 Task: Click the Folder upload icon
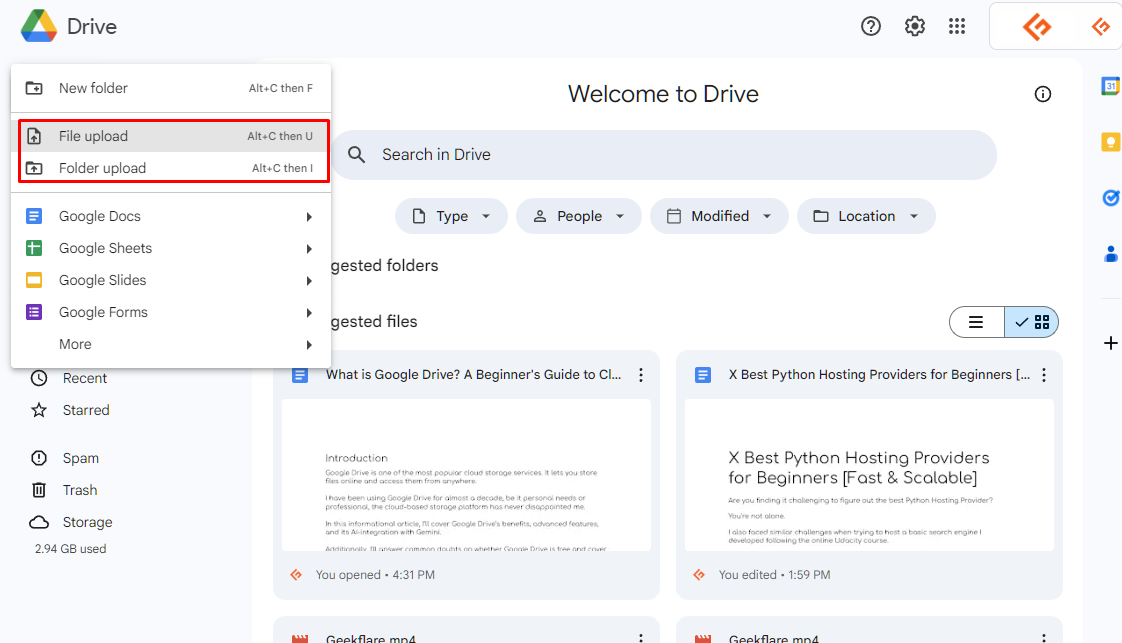point(34,168)
